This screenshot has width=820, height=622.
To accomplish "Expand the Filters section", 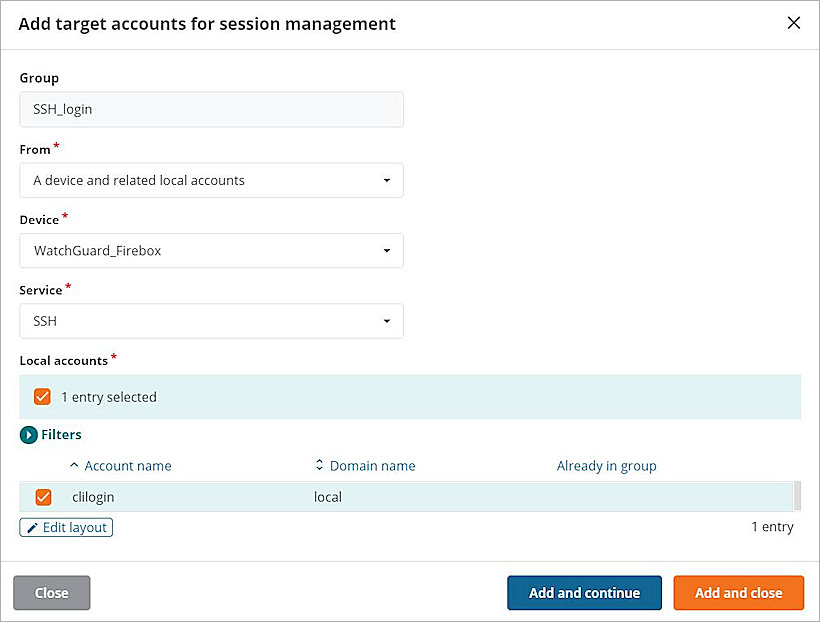I will 58,434.
